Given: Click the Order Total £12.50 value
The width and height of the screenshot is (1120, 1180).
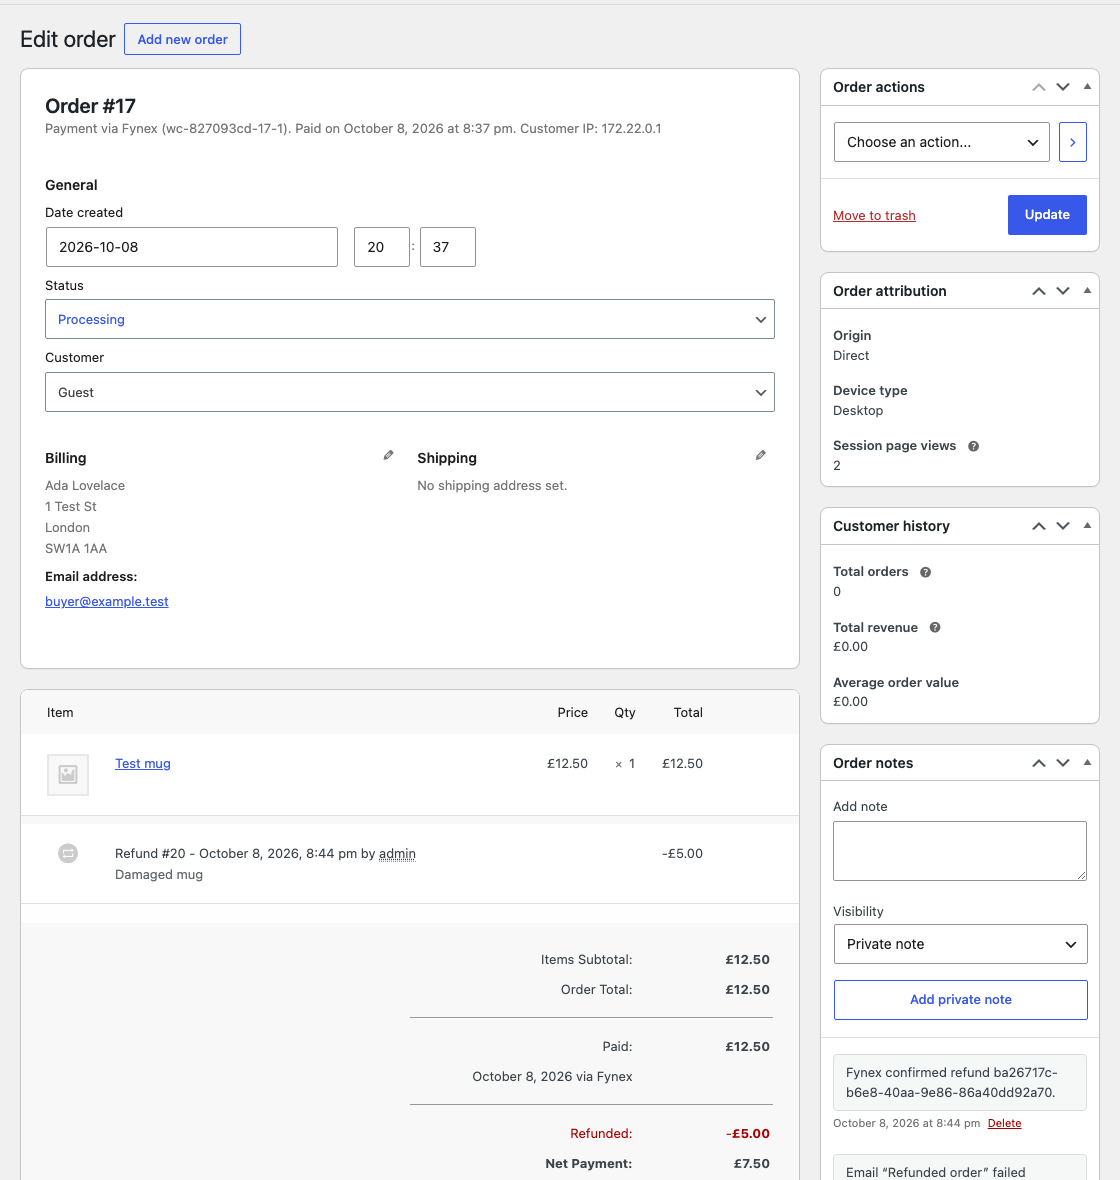Looking at the screenshot, I should click(747, 990).
